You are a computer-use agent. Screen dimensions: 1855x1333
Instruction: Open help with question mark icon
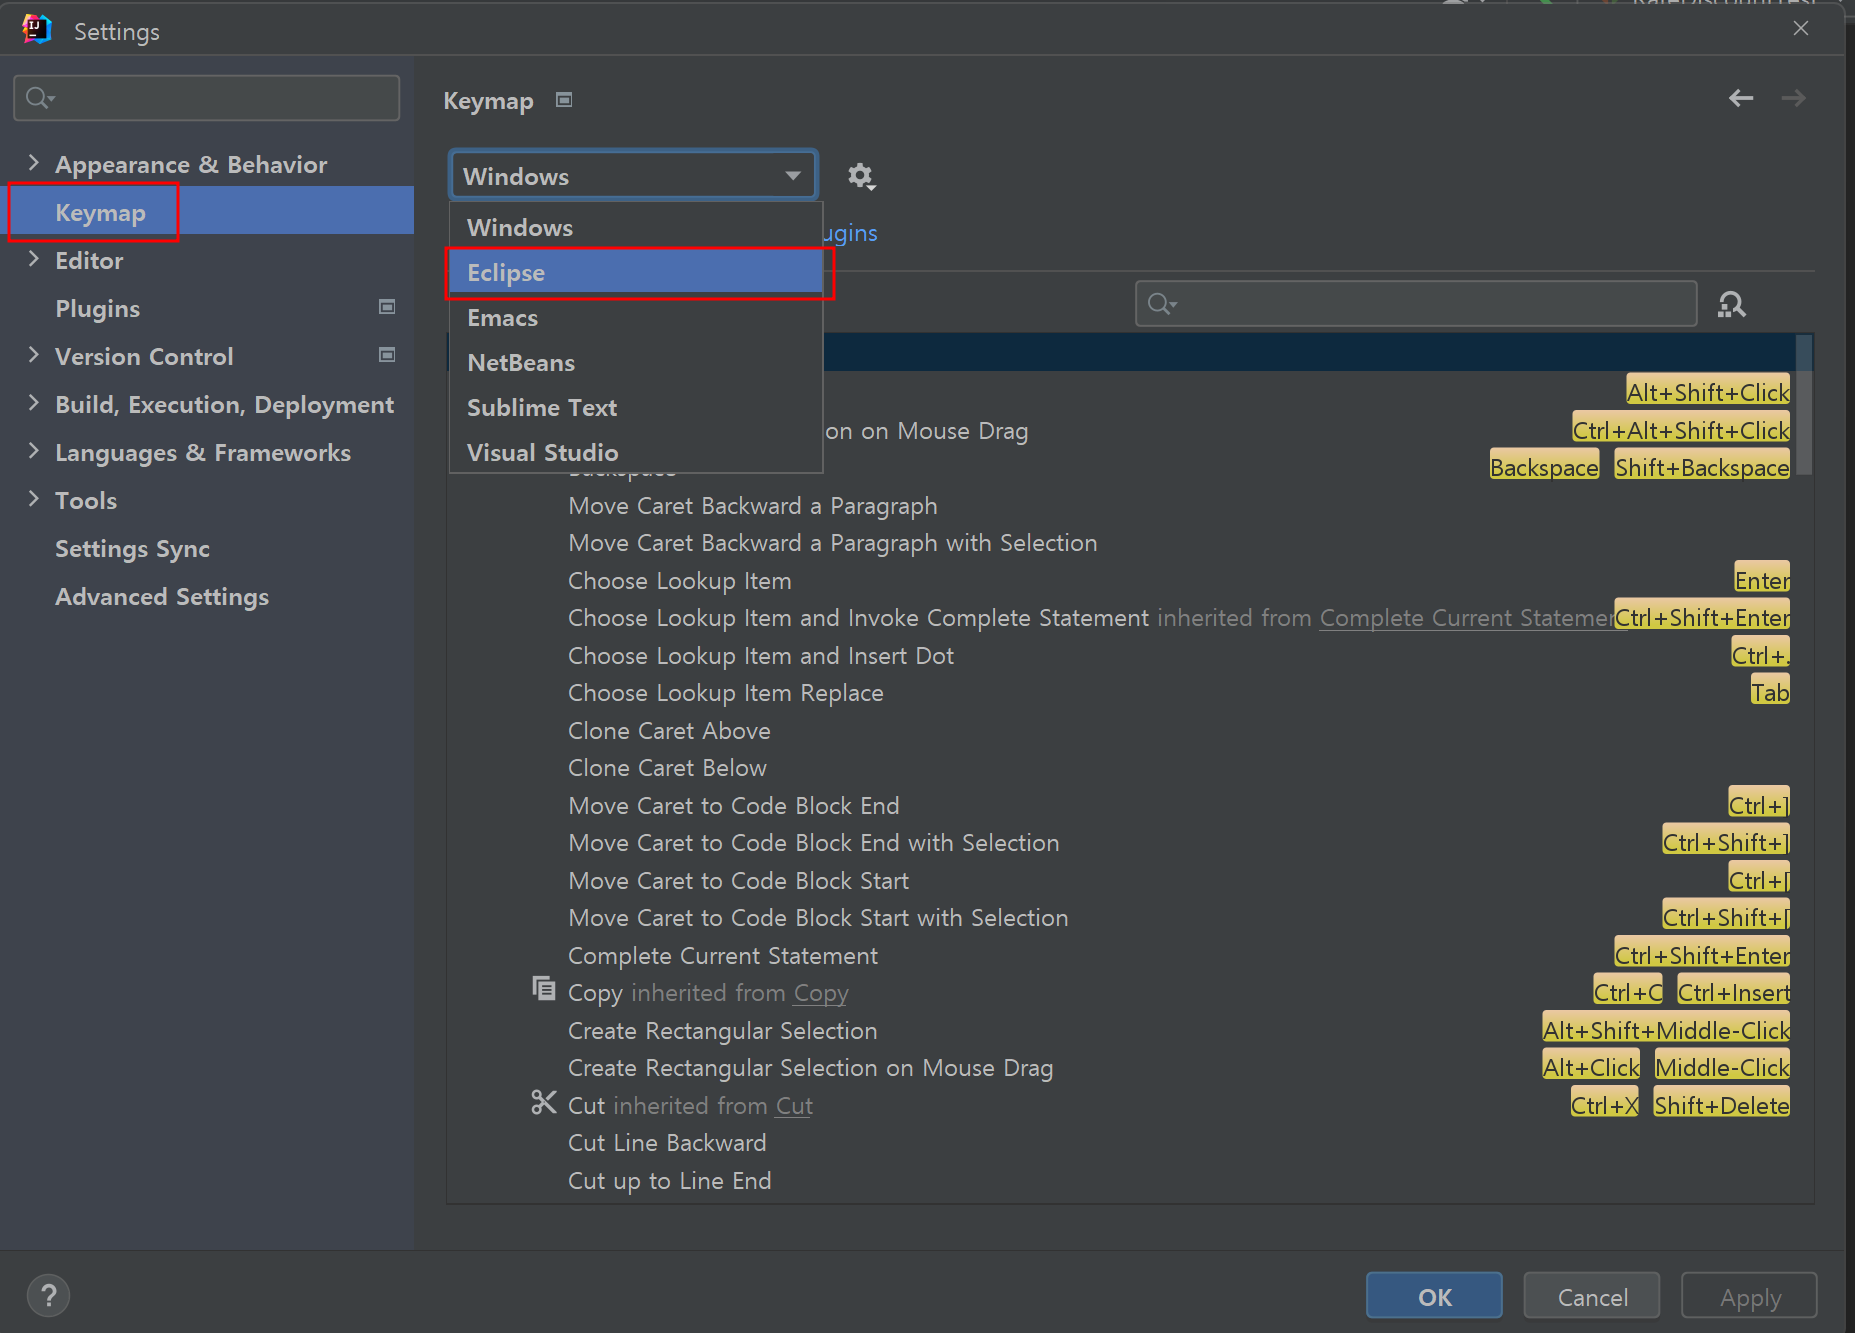48,1296
